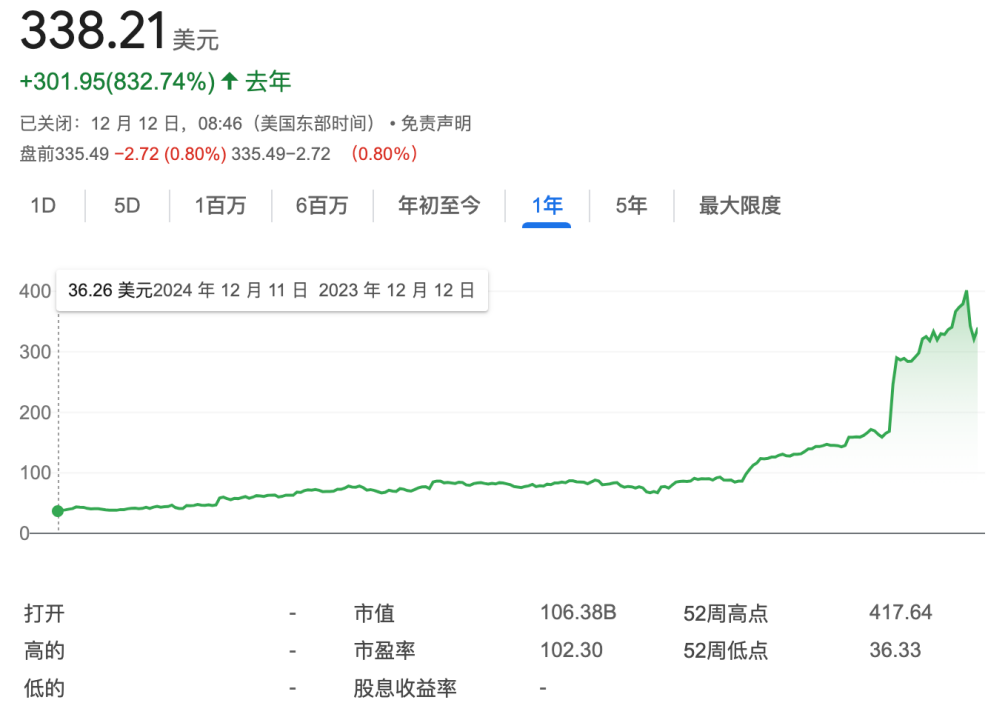Switch chart to the 5年 range
This screenshot has width=988, height=720.
click(x=631, y=206)
